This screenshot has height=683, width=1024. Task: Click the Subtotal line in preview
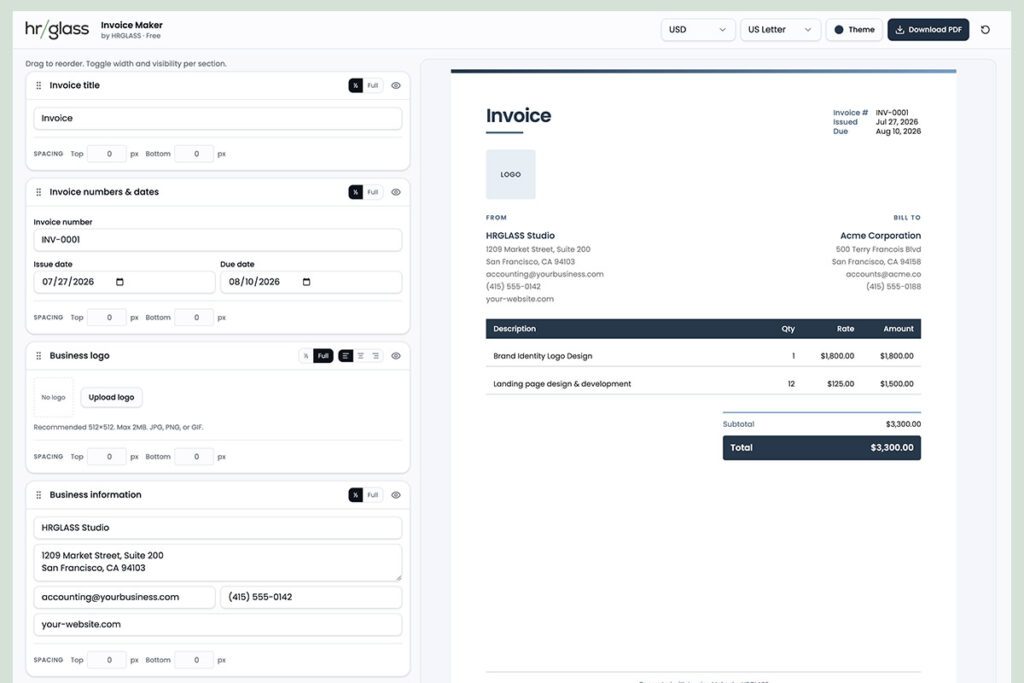pyautogui.click(x=822, y=424)
